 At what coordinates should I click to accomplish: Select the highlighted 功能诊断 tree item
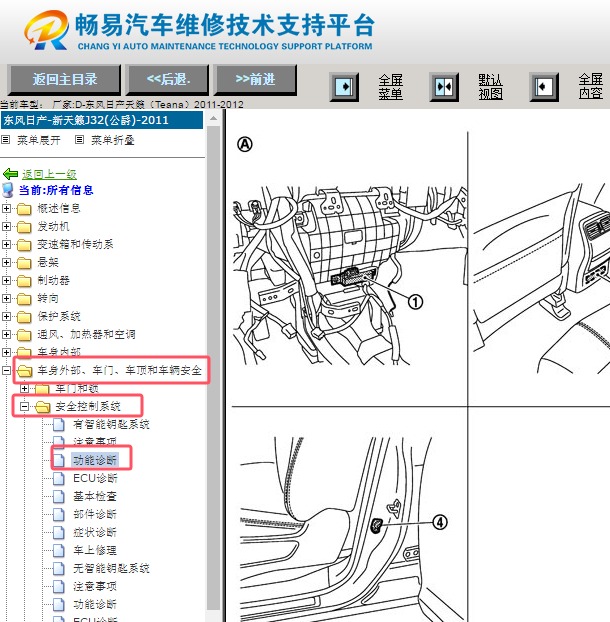95,460
